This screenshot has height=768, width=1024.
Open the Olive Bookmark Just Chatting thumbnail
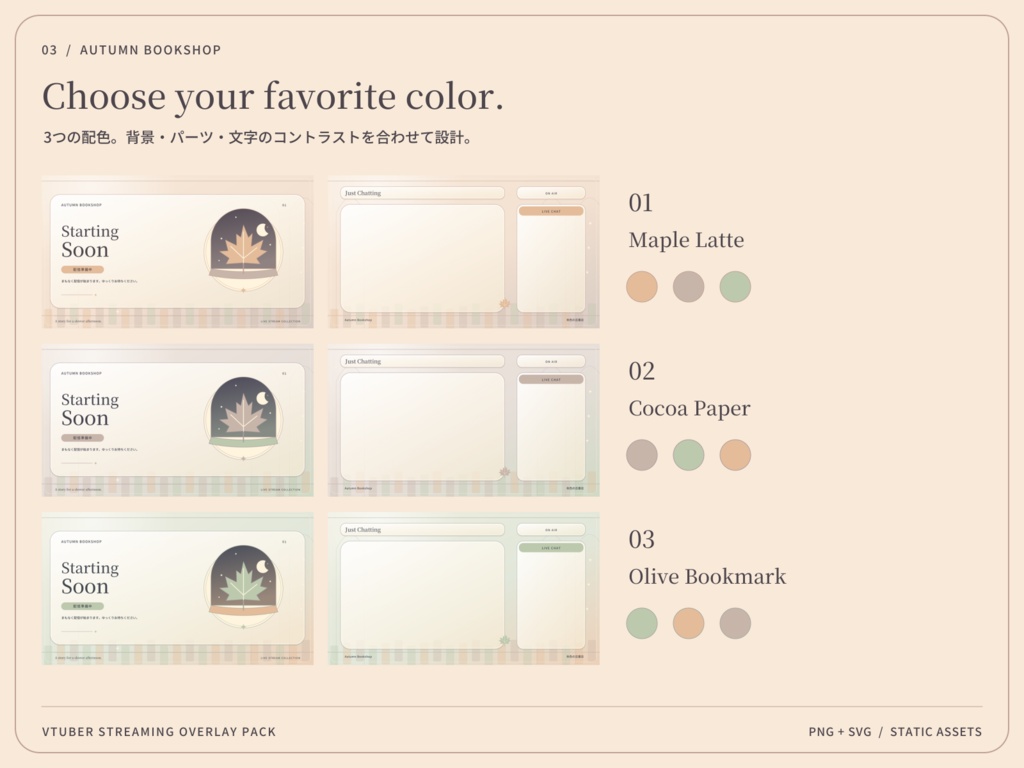click(464, 589)
